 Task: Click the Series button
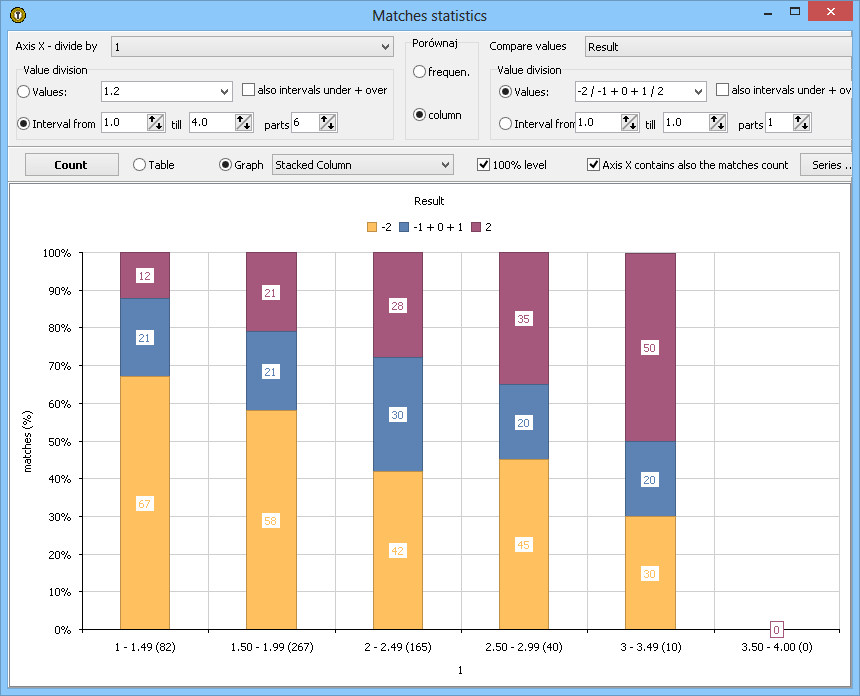(828, 165)
